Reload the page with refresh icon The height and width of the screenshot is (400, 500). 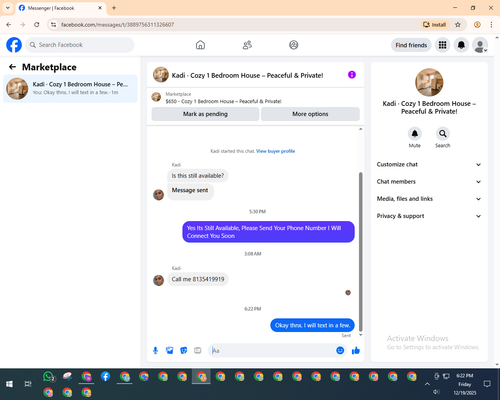[x=37, y=24]
